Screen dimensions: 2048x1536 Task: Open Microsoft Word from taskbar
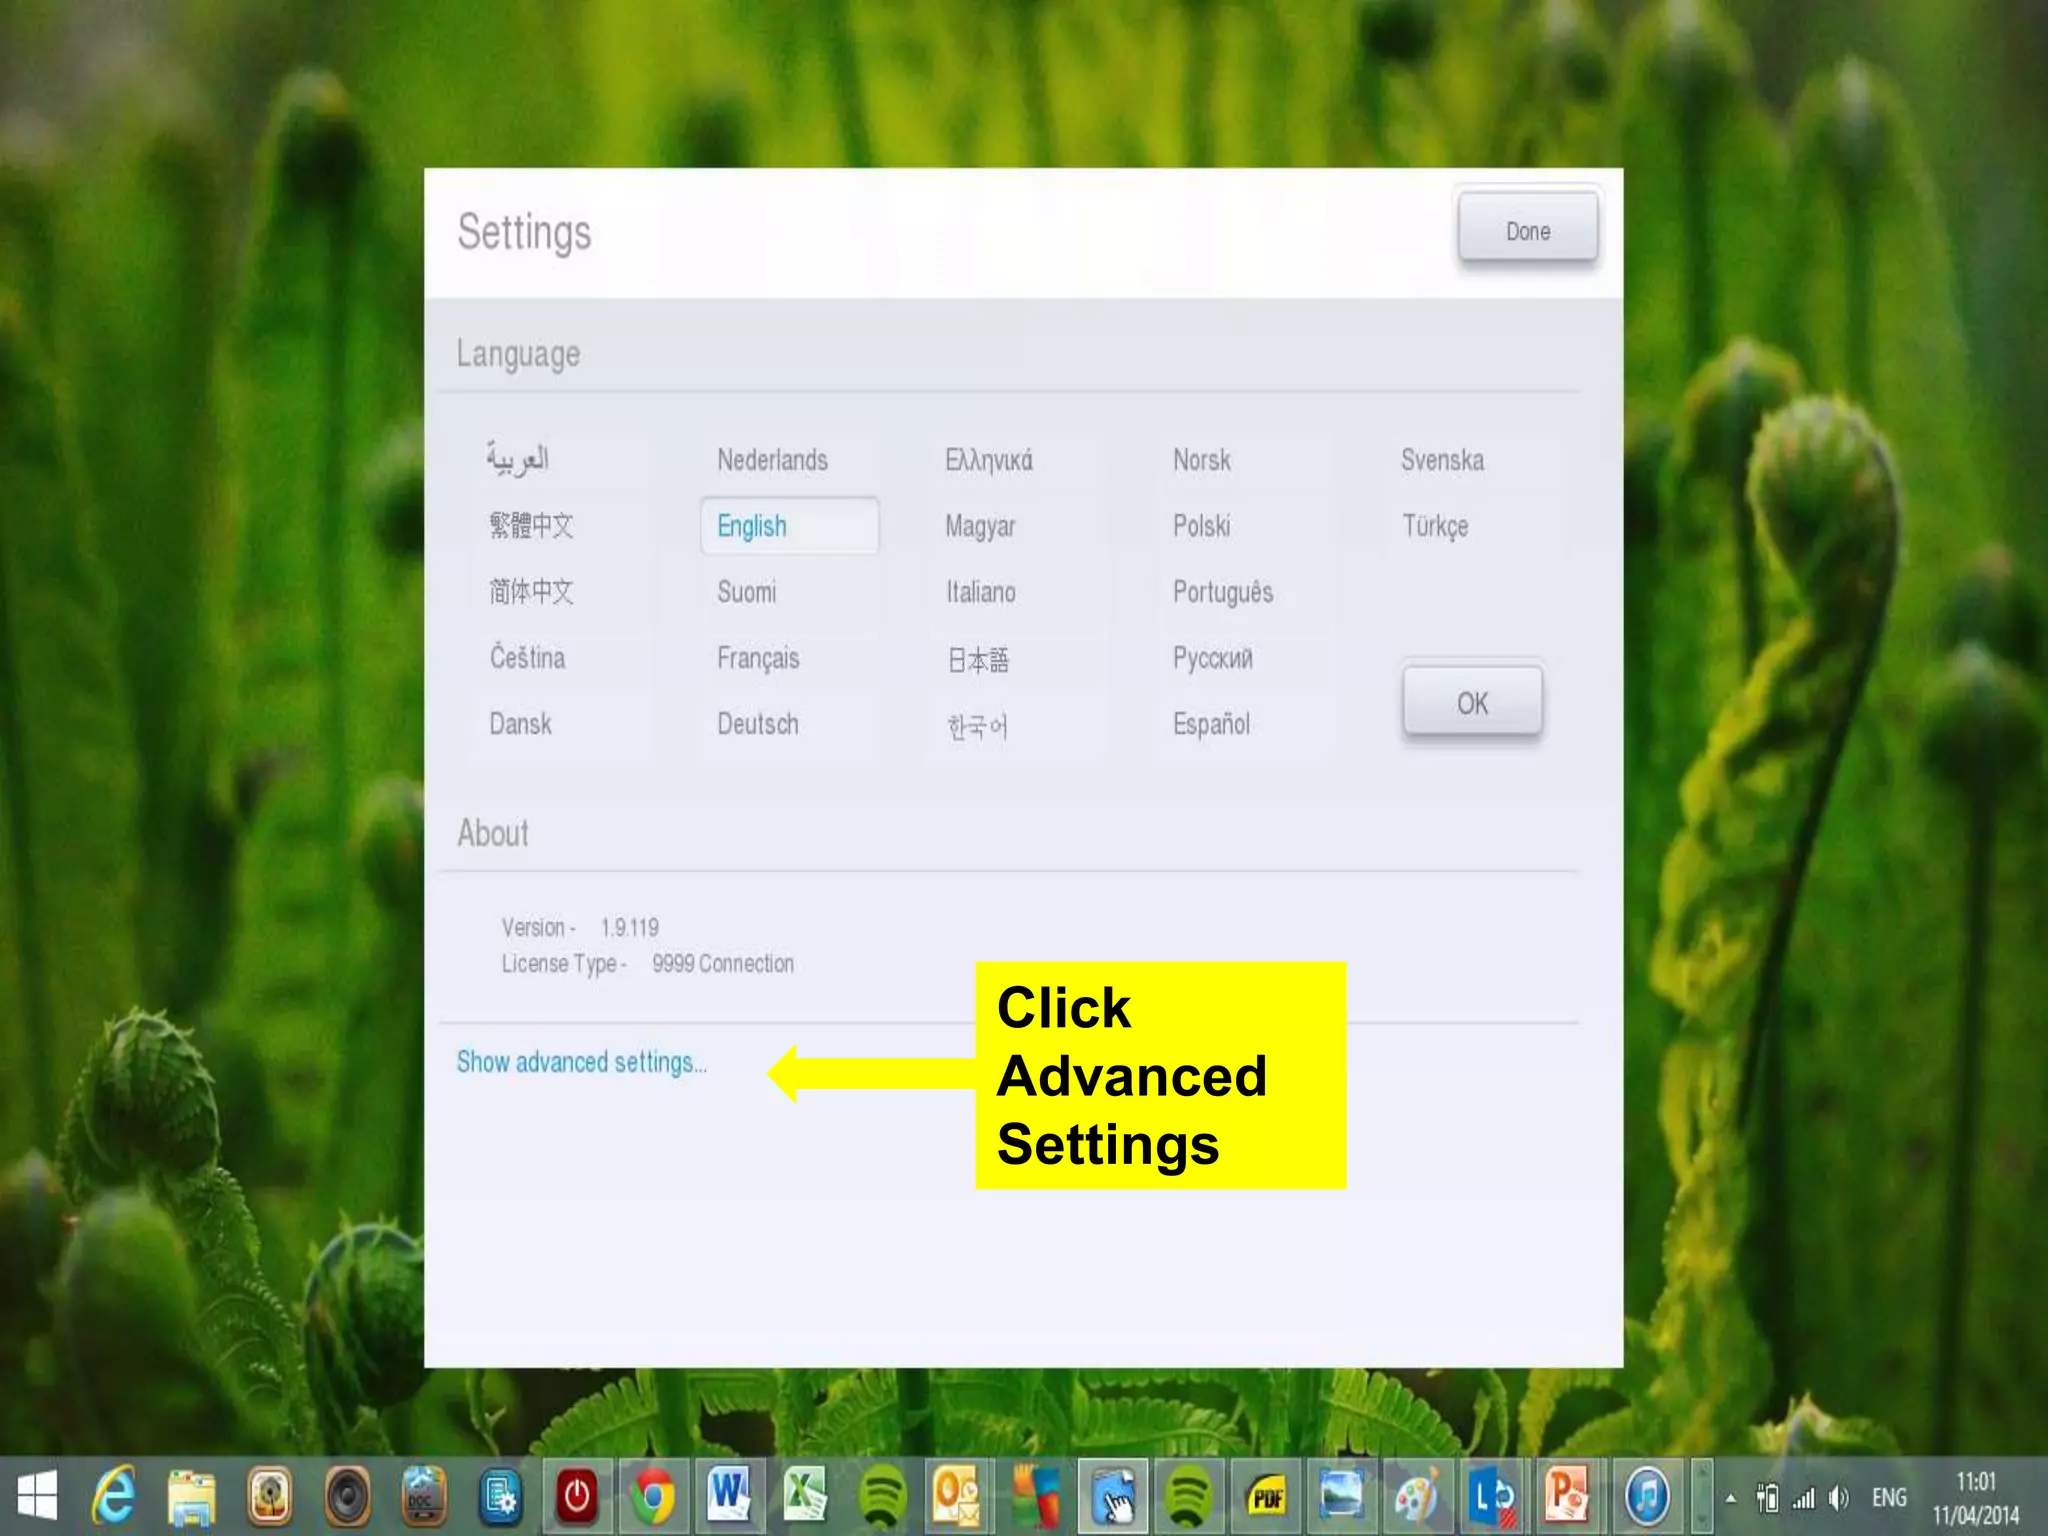click(x=729, y=1497)
